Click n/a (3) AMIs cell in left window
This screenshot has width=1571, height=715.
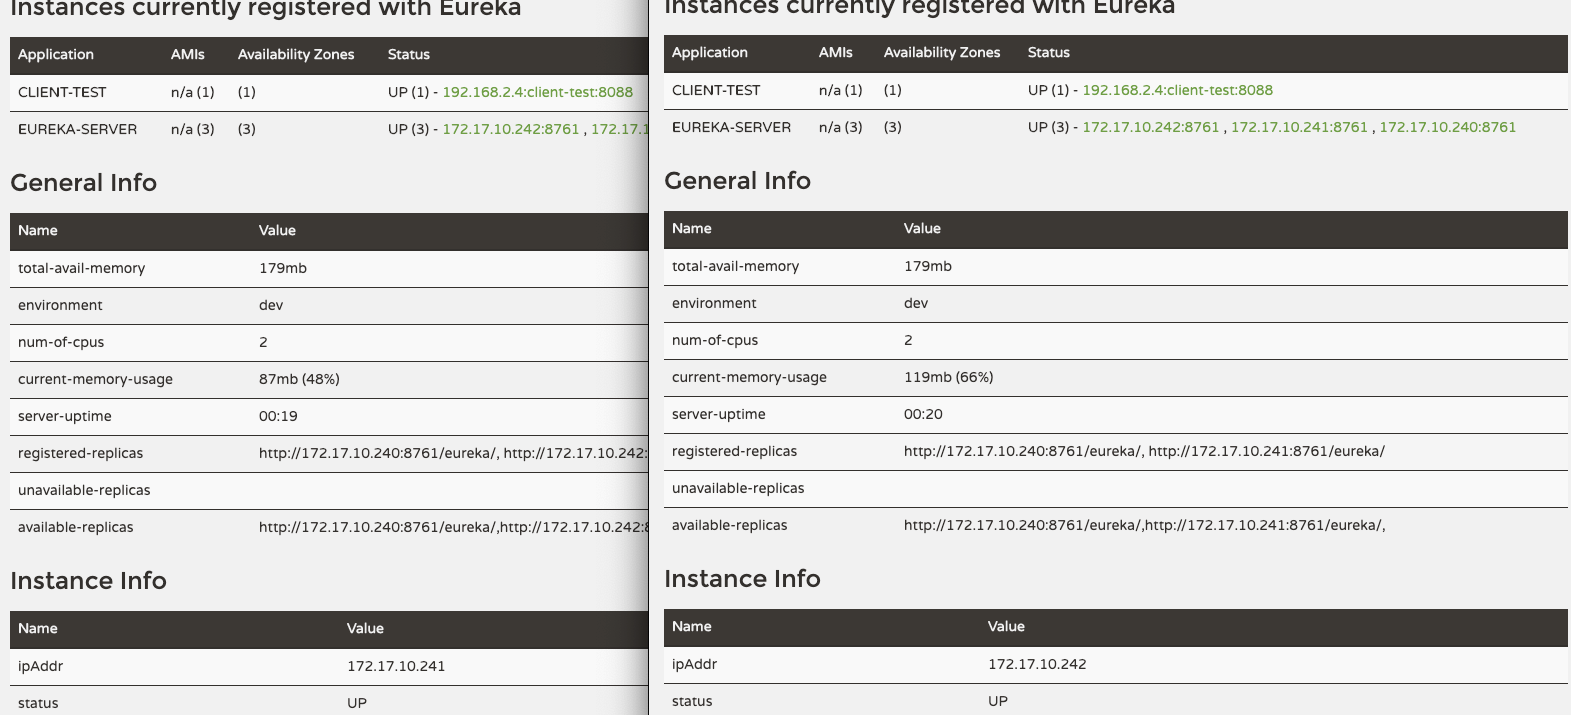click(193, 129)
